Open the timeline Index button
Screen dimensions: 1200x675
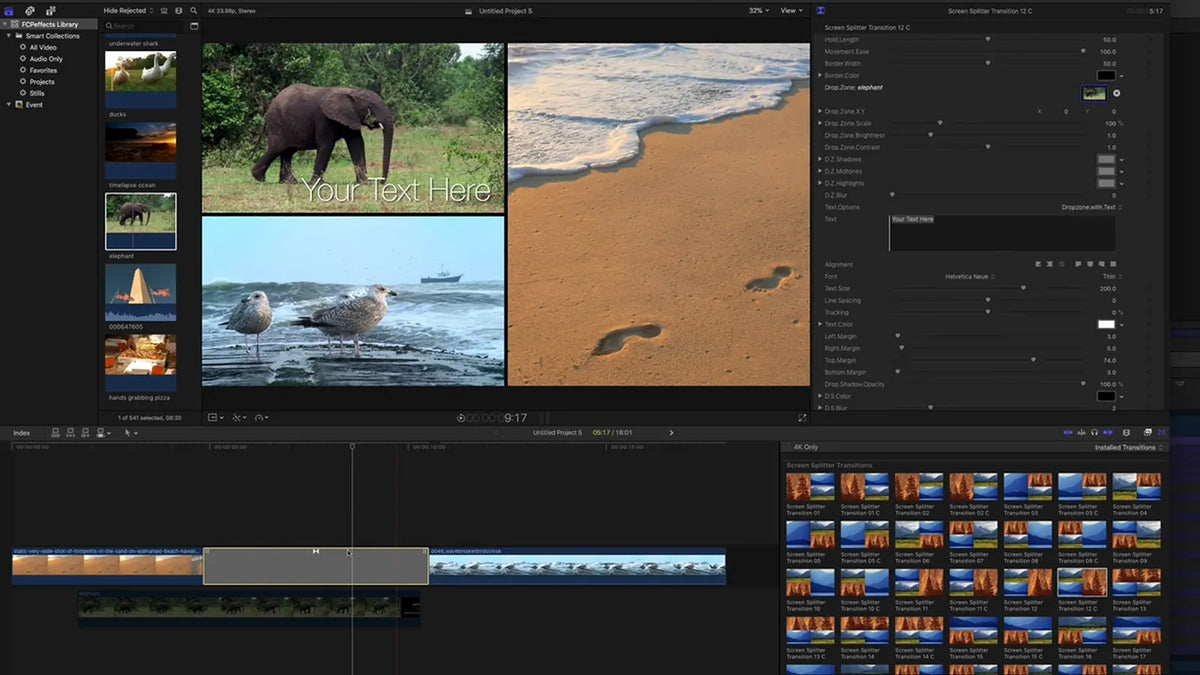pos(21,433)
